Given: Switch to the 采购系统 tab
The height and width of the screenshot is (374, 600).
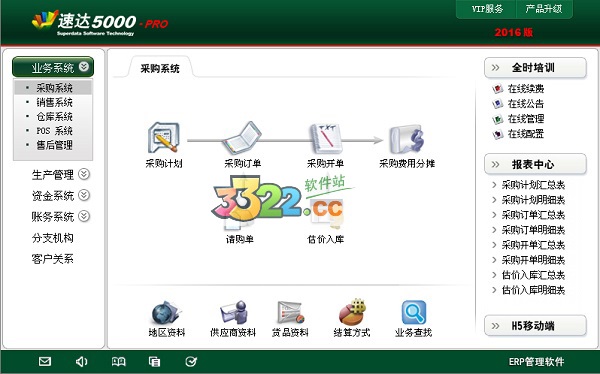Looking at the screenshot, I should 160,69.
